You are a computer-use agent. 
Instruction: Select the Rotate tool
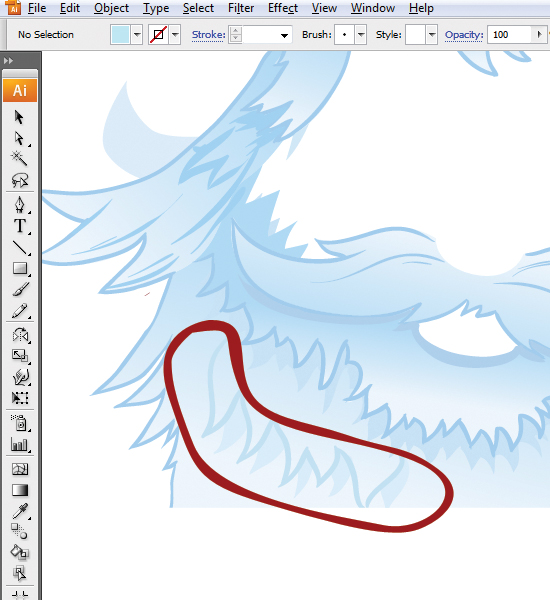pos(20,335)
